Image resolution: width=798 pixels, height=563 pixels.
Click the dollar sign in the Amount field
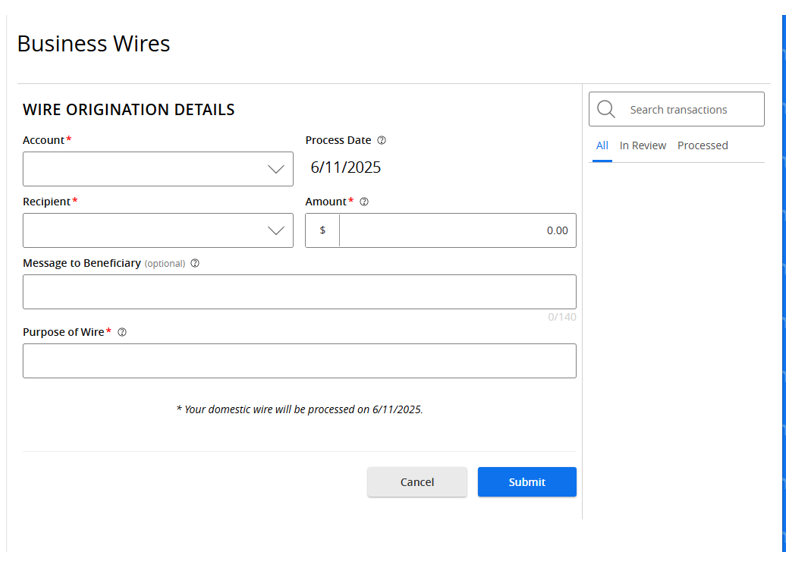point(323,231)
